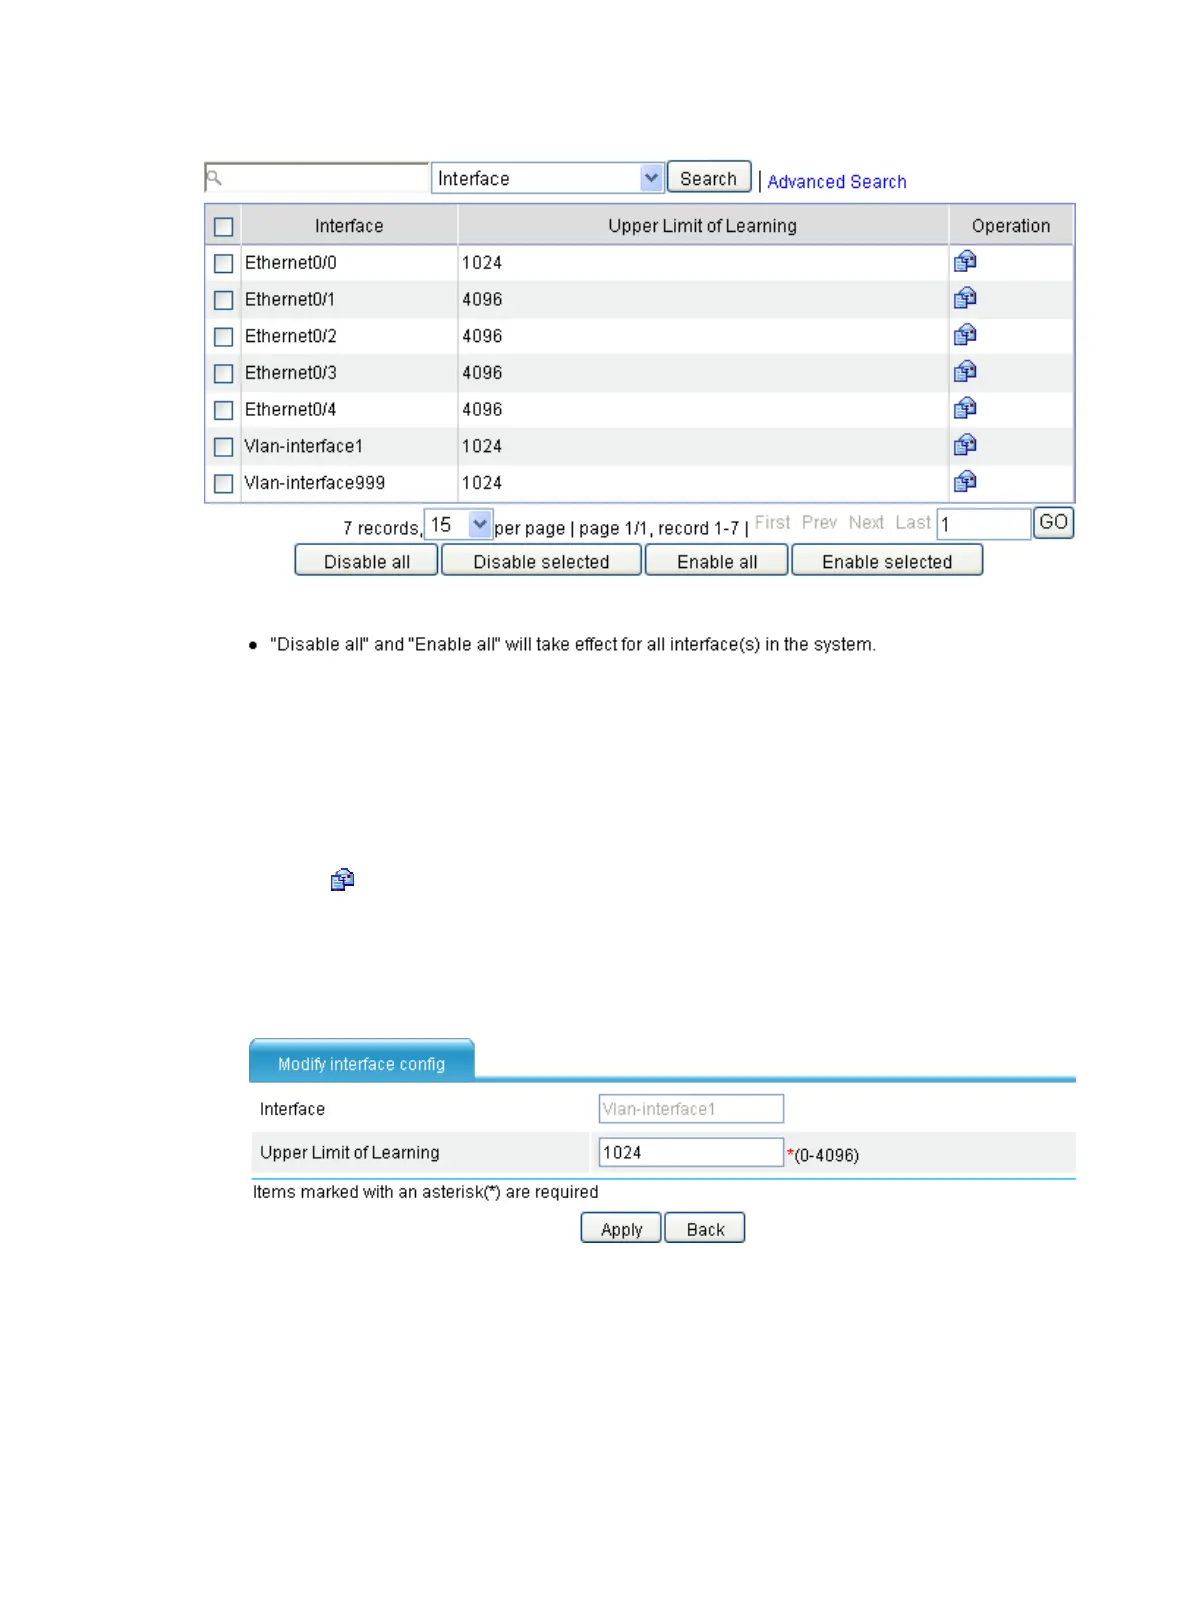
Task: Click the Disable selected button
Action: (541, 561)
